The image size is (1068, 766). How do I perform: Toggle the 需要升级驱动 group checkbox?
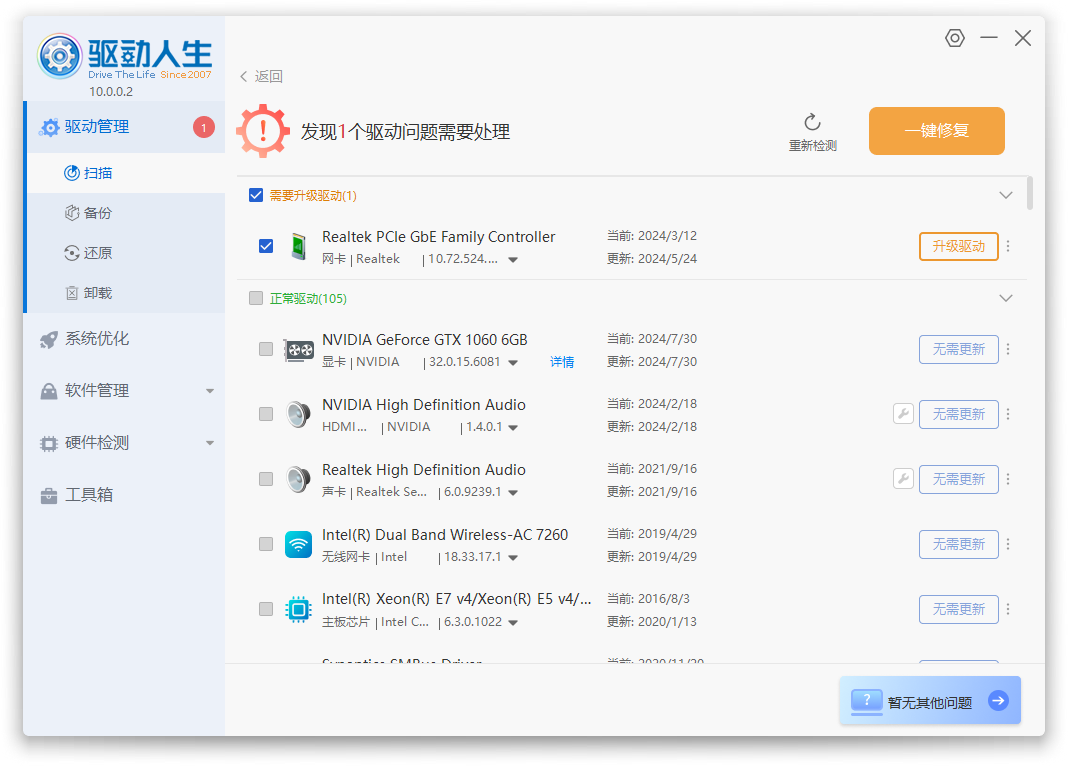click(x=256, y=195)
